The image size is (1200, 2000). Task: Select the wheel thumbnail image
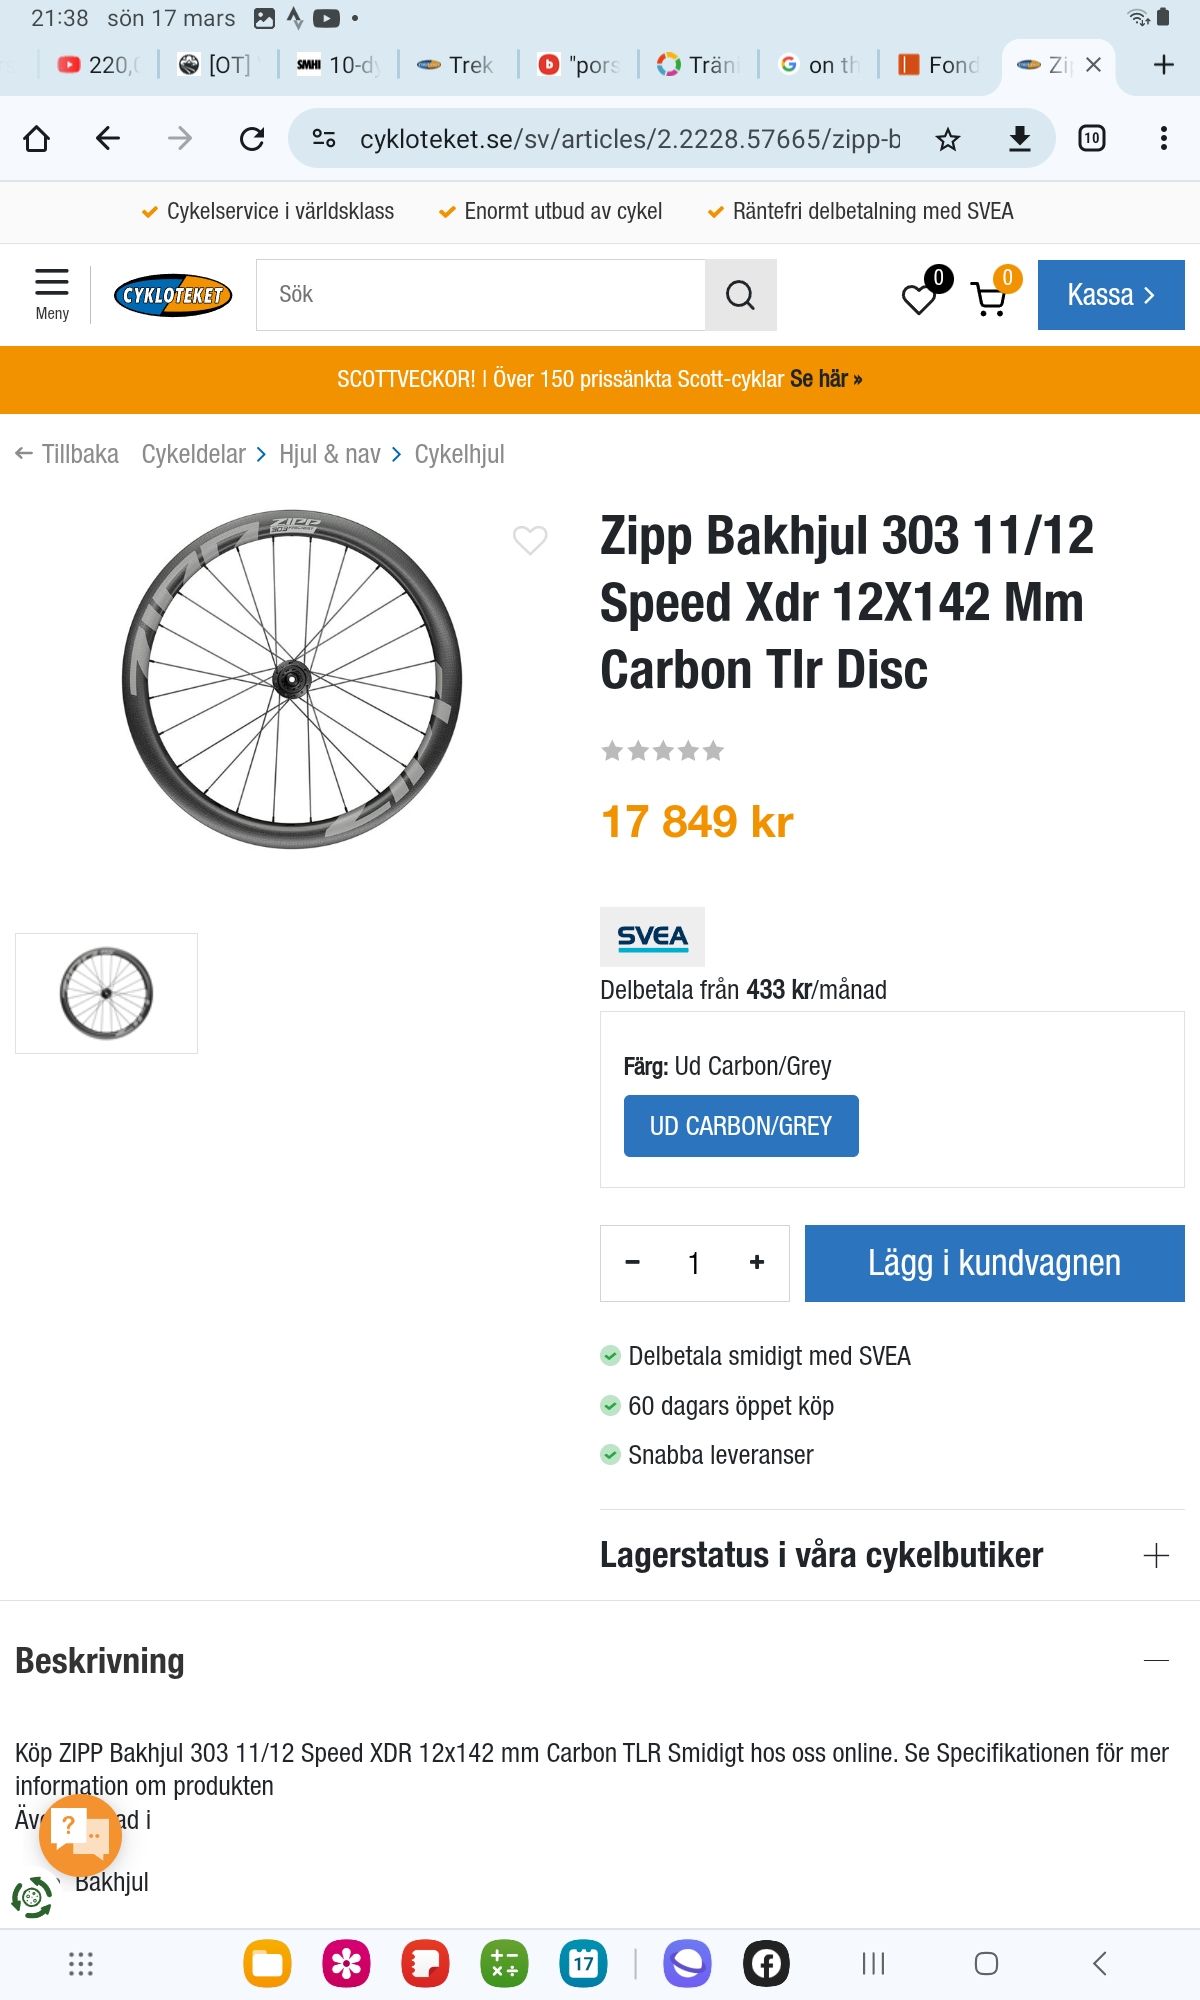pyautogui.click(x=106, y=993)
